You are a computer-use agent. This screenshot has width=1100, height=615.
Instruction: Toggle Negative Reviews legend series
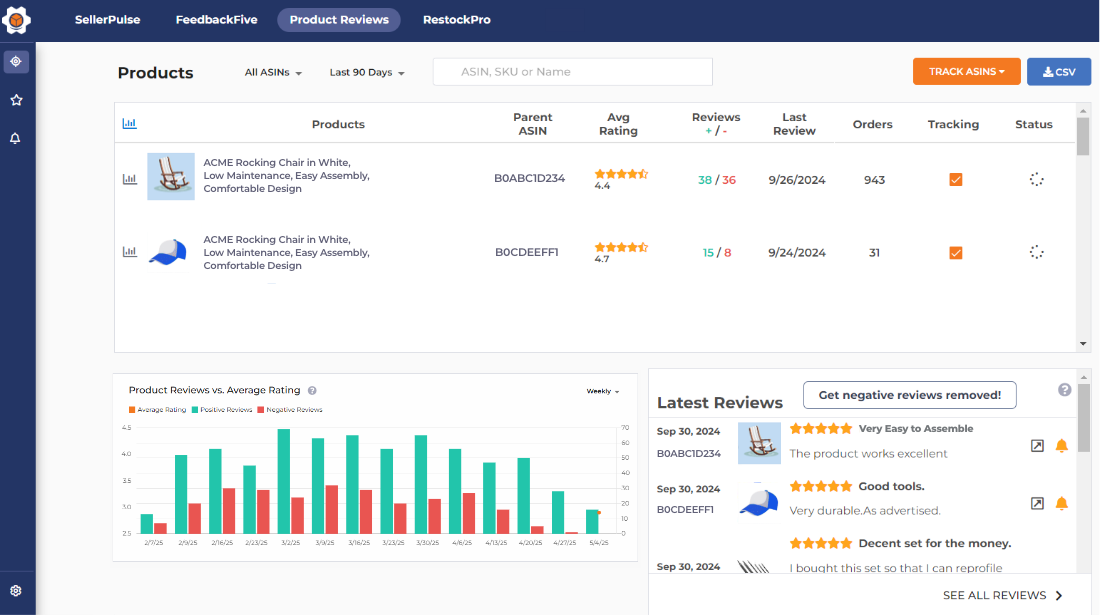[x=289, y=410]
